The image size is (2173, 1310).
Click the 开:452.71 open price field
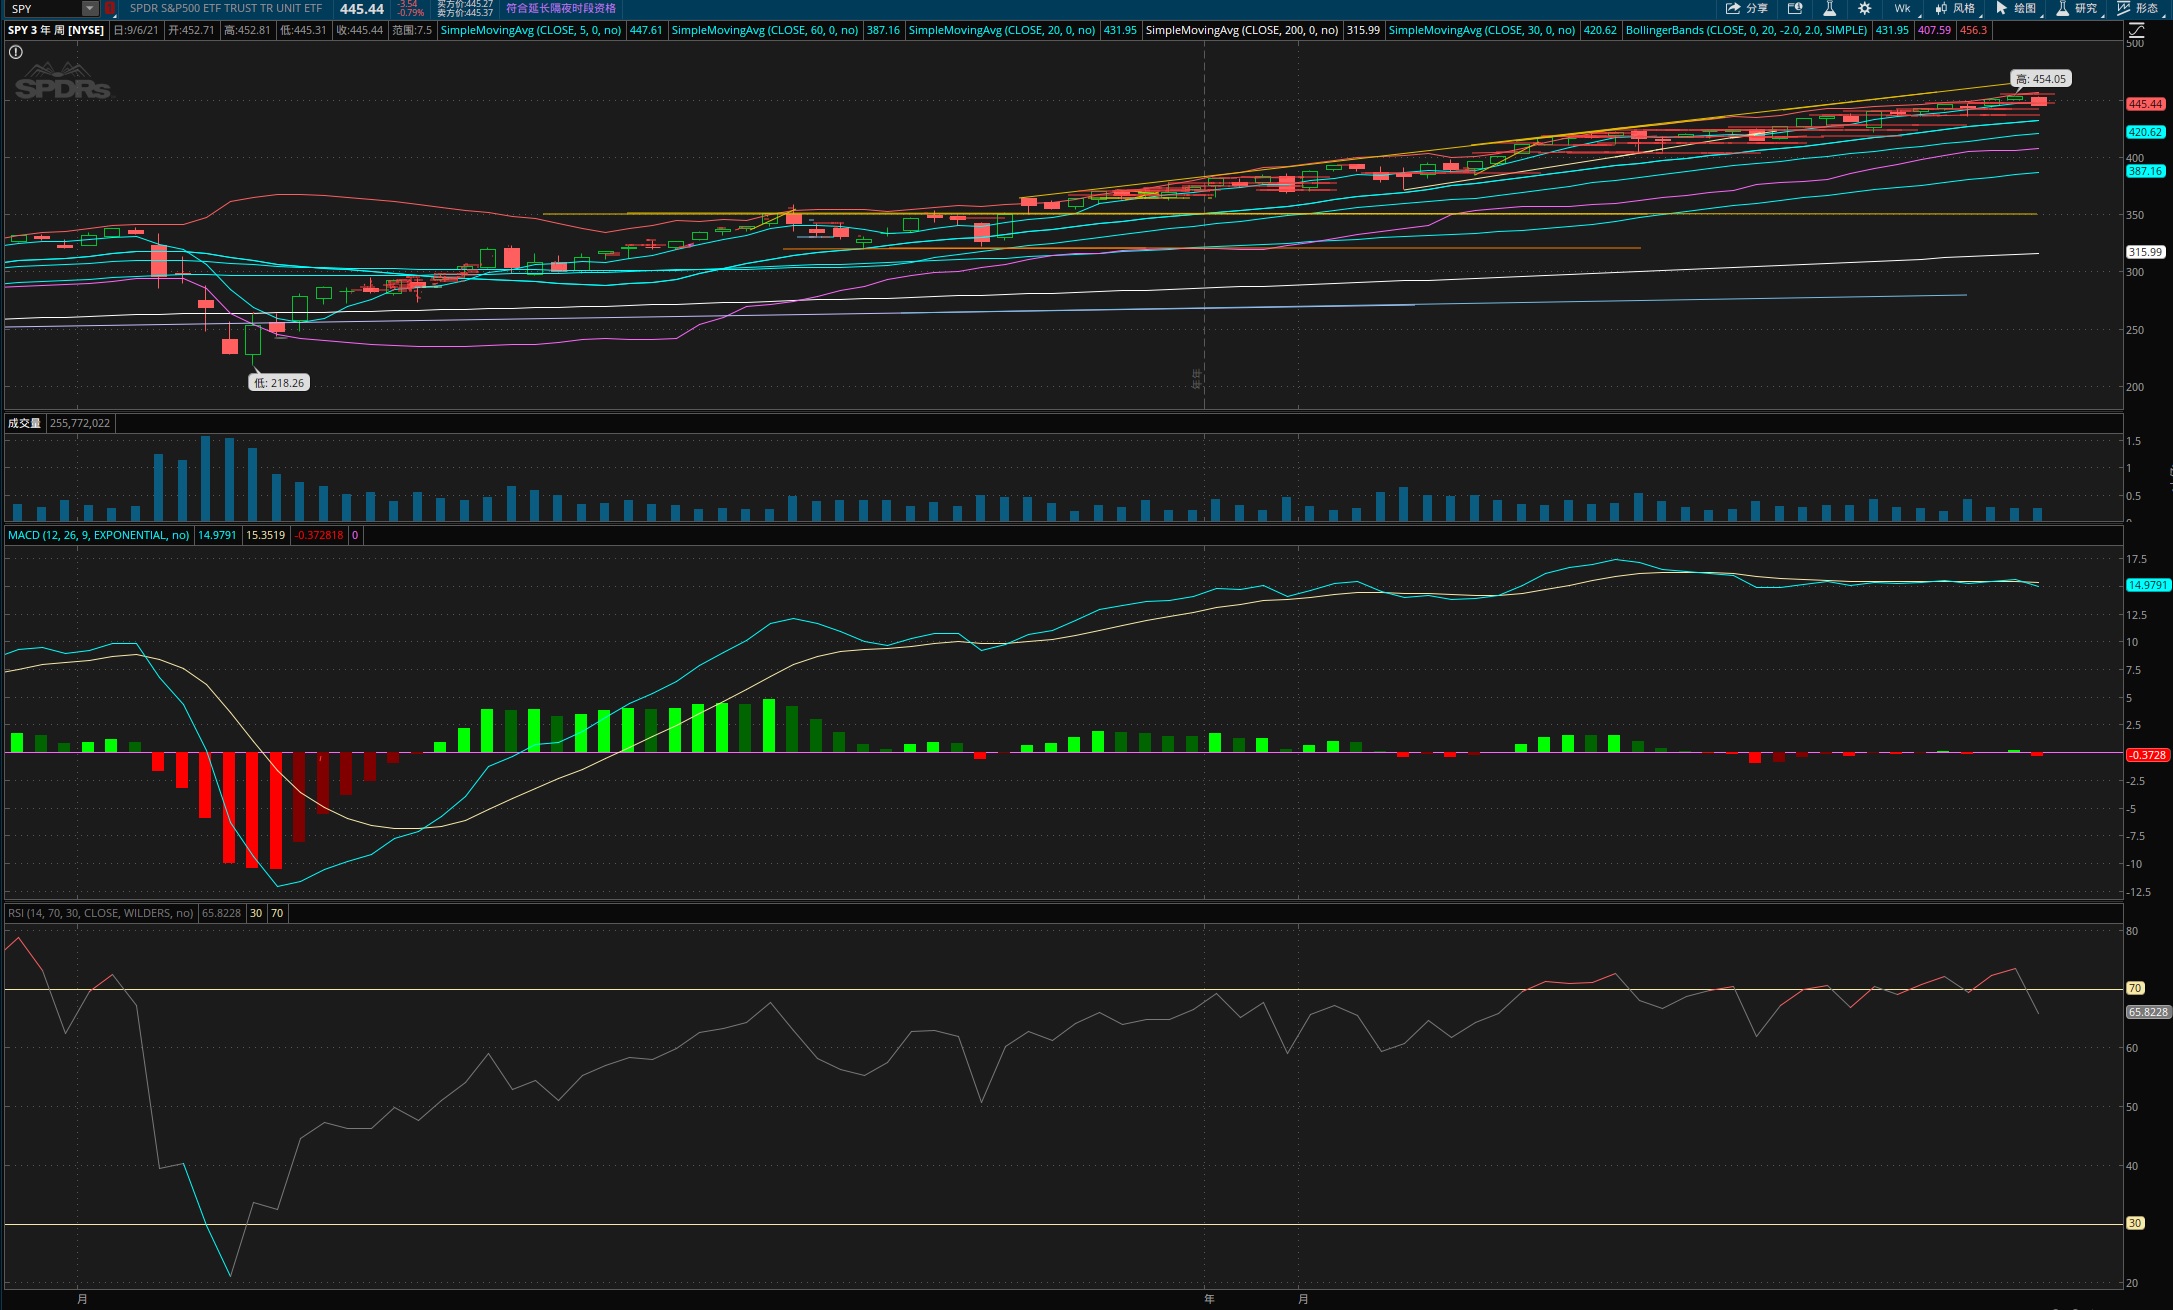click(x=191, y=30)
